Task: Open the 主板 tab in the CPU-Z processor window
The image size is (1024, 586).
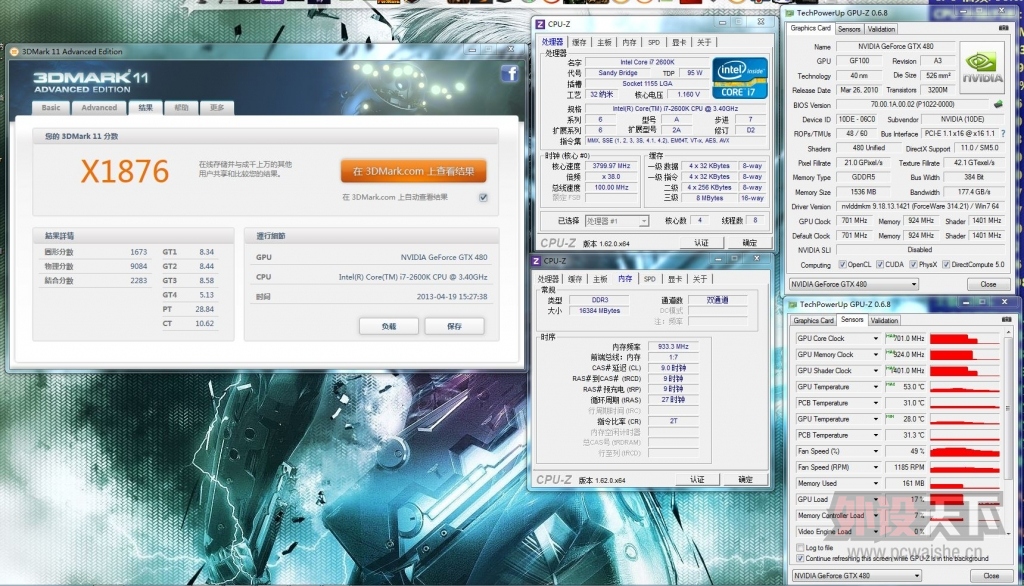Action: coord(604,42)
